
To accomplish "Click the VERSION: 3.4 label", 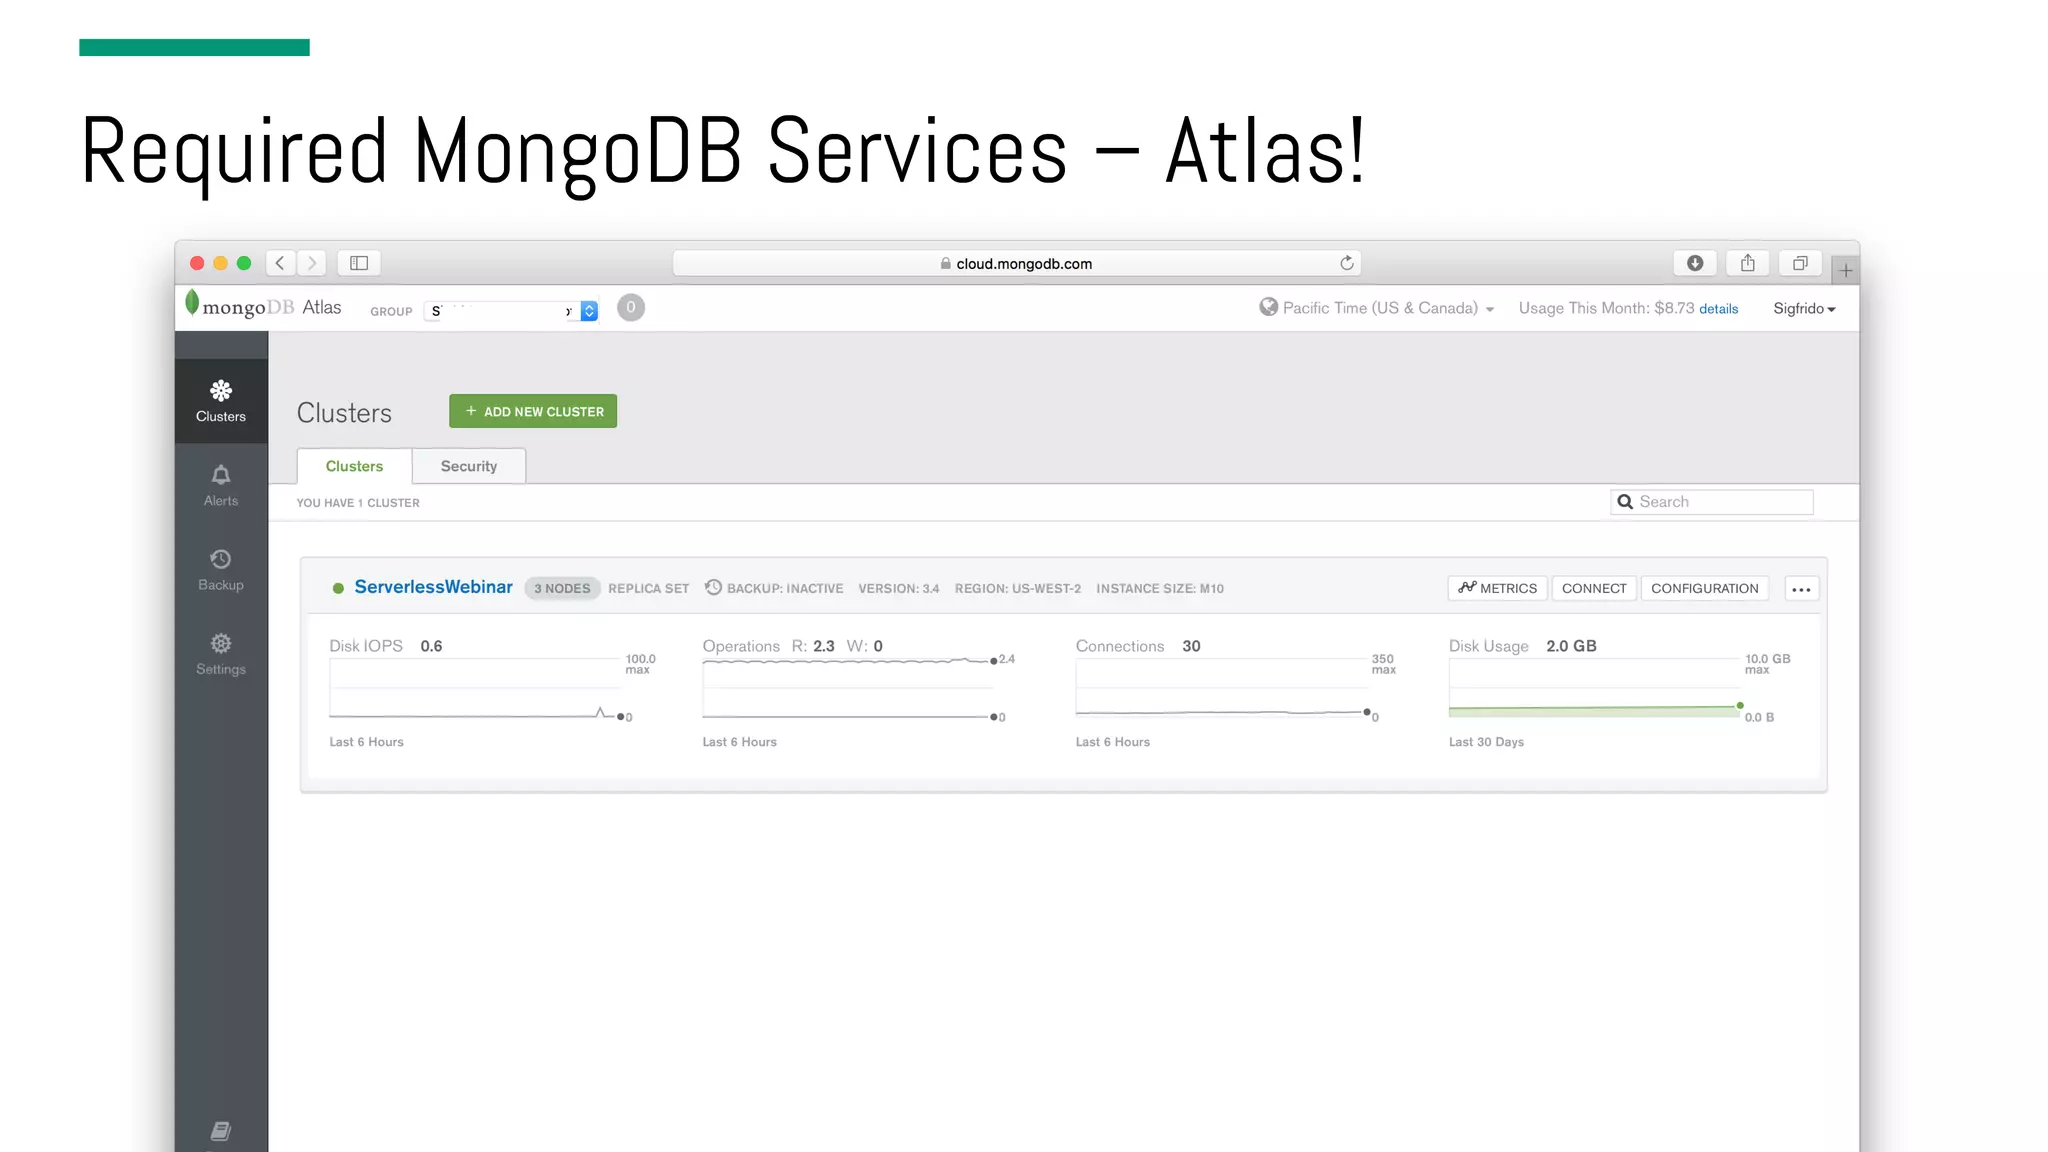I will 898,588.
